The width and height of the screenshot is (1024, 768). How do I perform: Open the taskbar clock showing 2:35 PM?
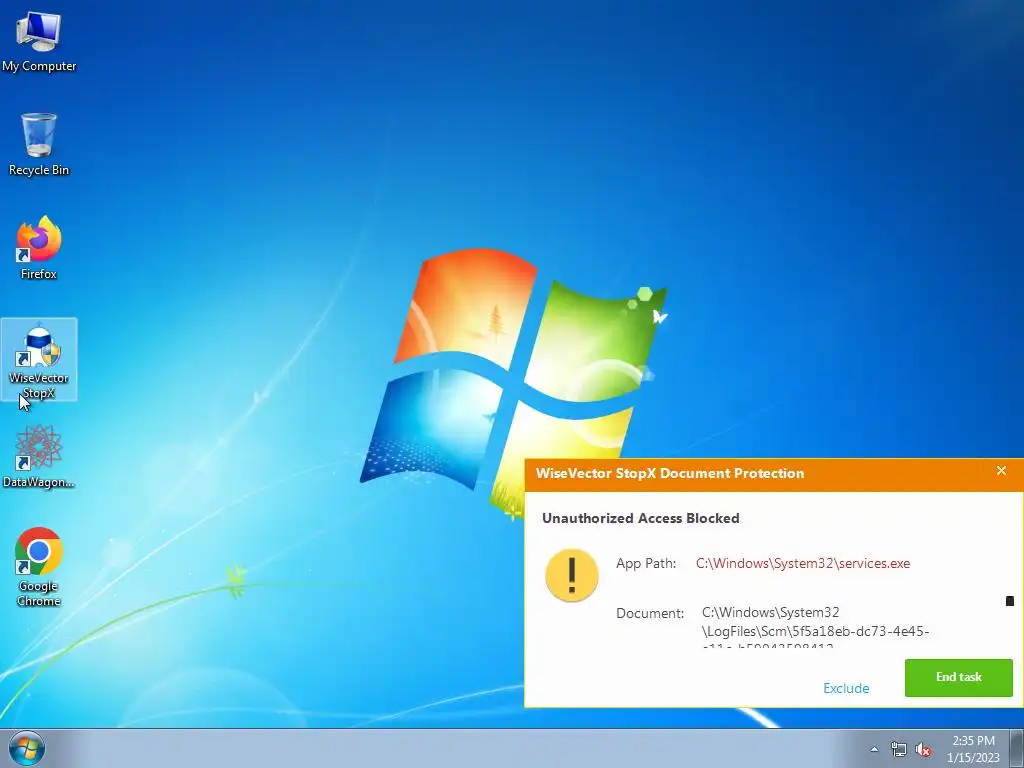tap(973, 749)
